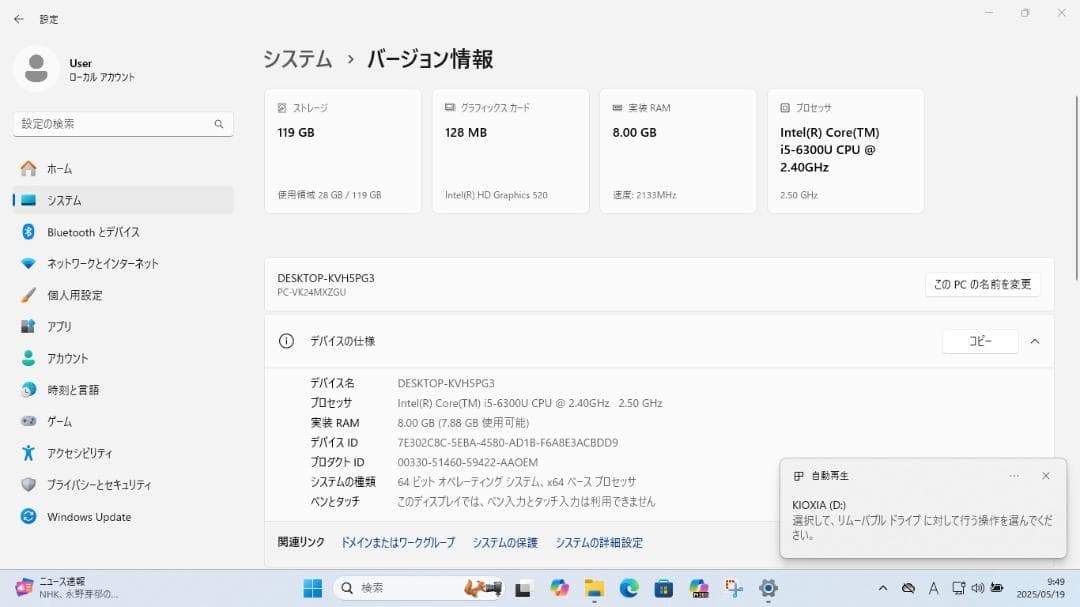The width and height of the screenshot is (1080, 607).
Task: Return to システム via the breadcrumb
Action: 296,59
